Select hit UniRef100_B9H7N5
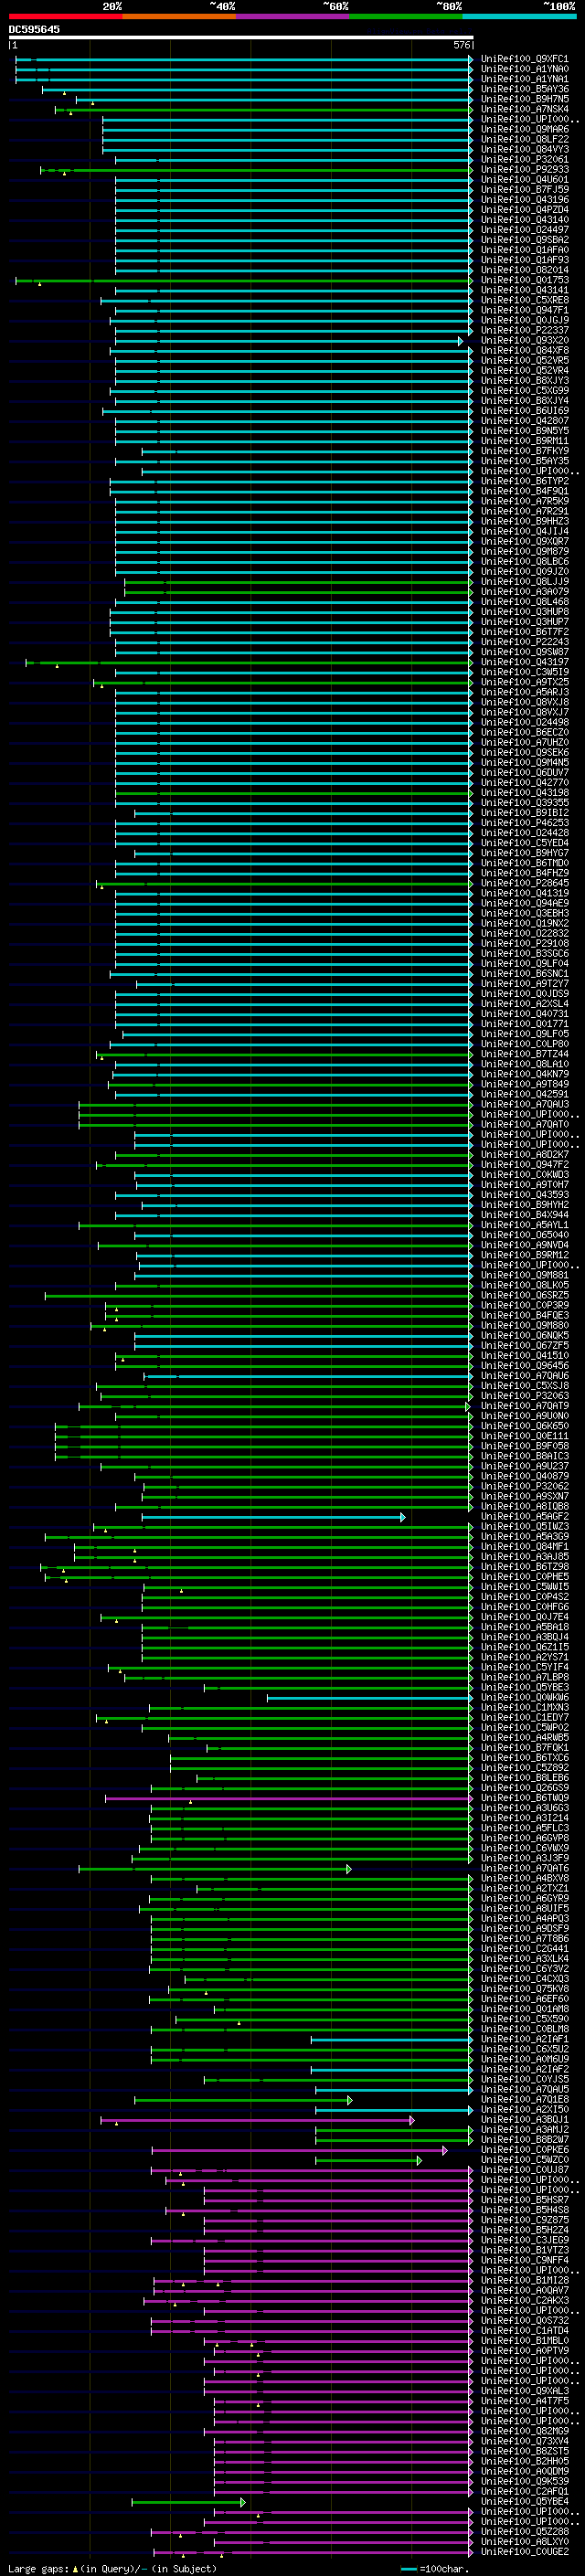Viewport: 585px width, 2576px height. click(525, 99)
